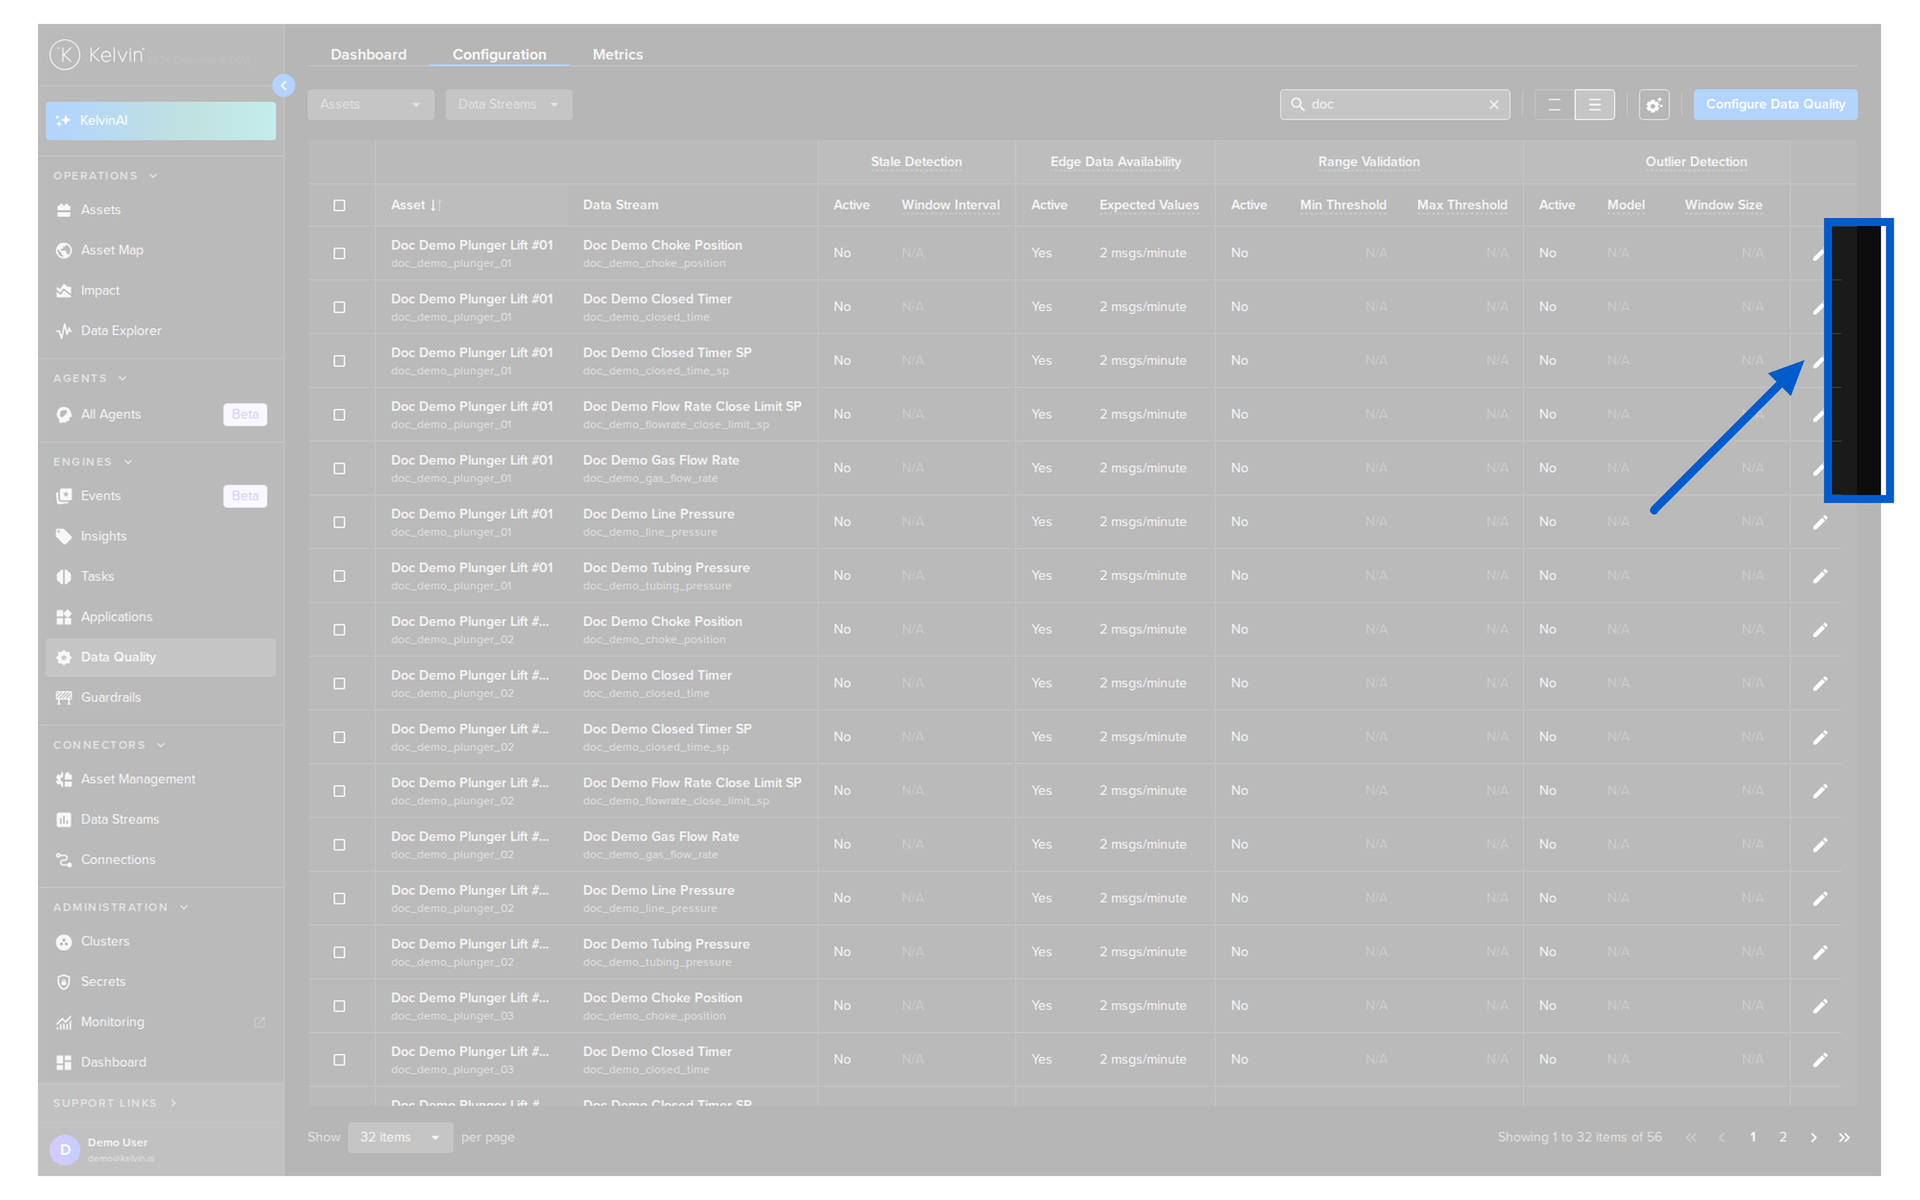The image size is (1920, 1200).
Task: Open Tasks page
Action: point(160,577)
